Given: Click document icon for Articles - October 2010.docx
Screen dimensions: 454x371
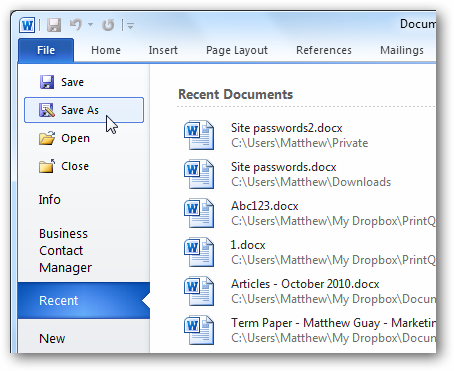Looking at the screenshot, I should 199,291.
